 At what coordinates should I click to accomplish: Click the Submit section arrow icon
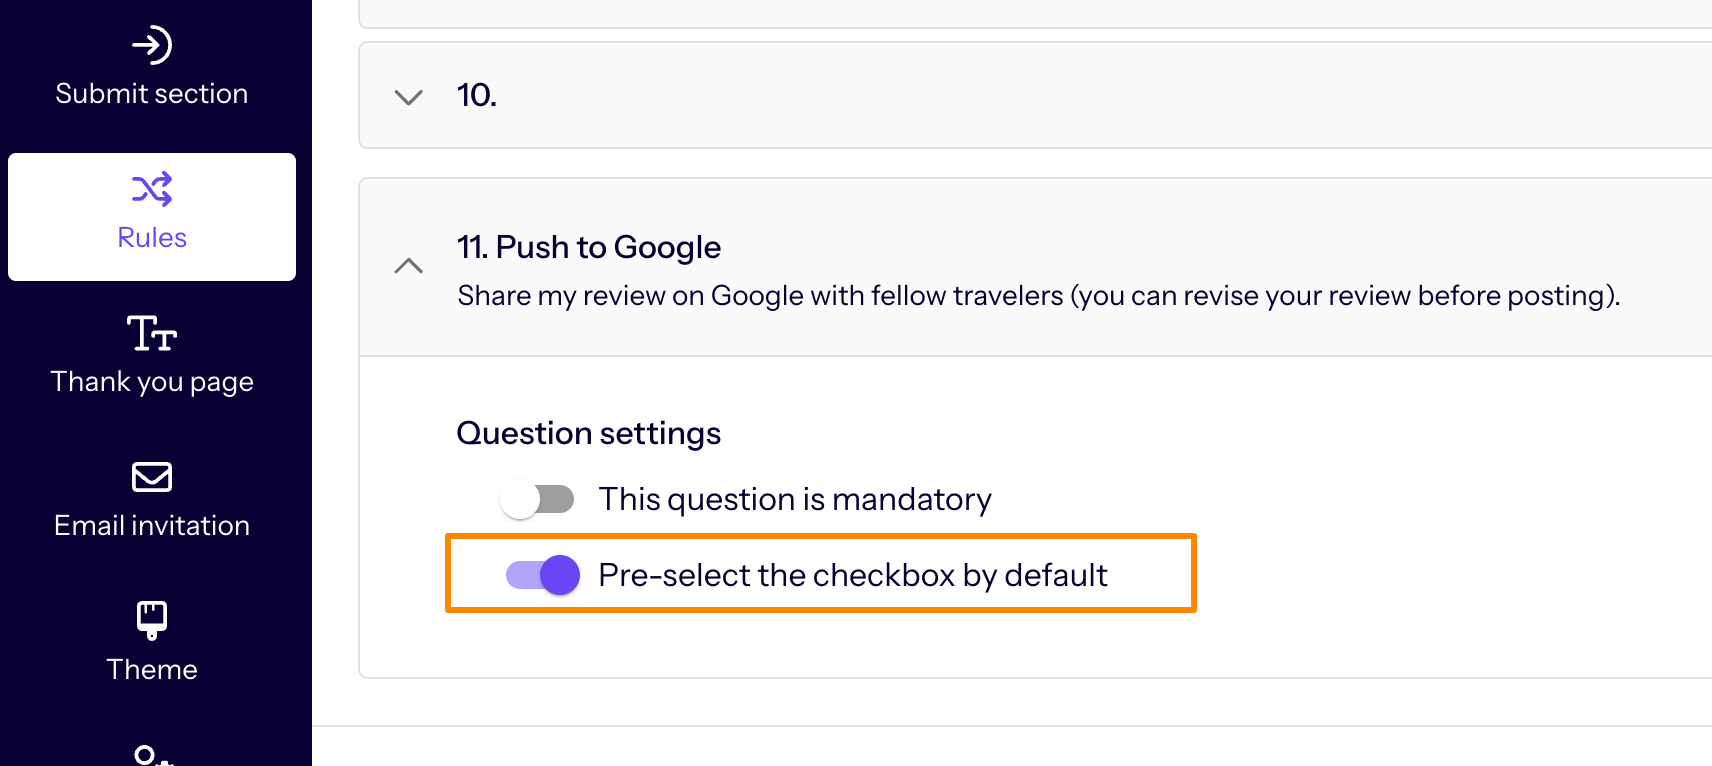[x=152, y=45]
